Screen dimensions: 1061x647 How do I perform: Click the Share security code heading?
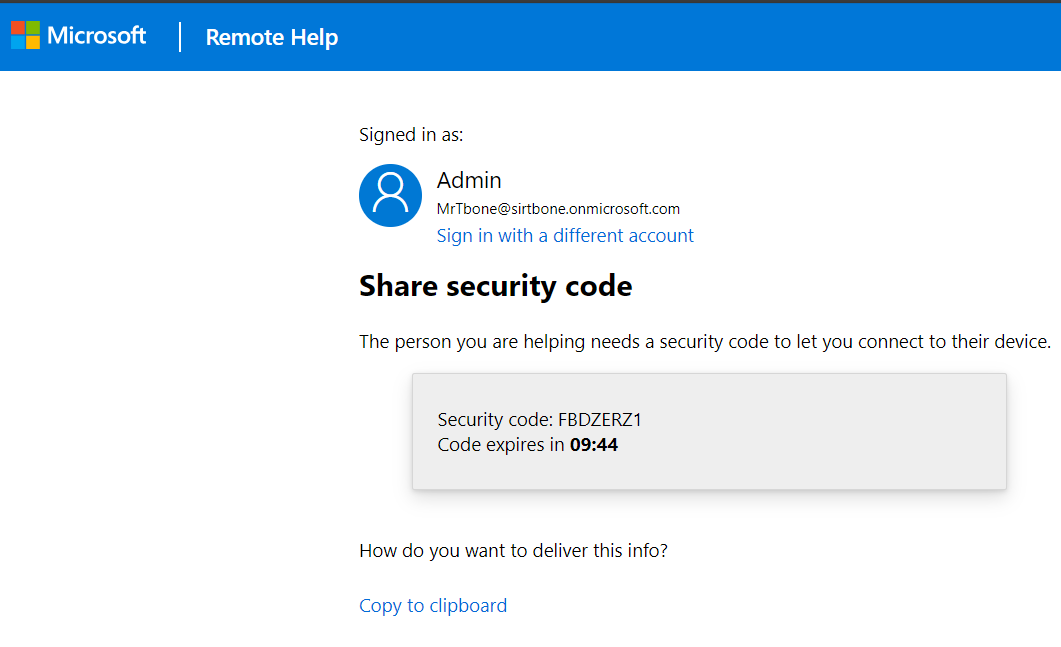coord(495,286)
